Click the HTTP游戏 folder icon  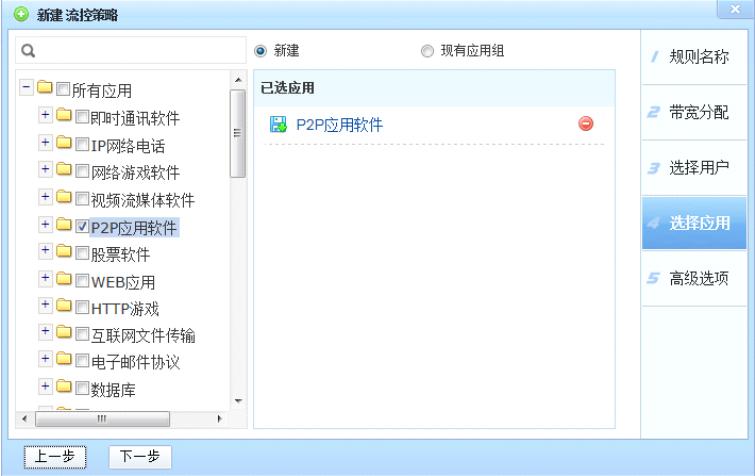64,305
